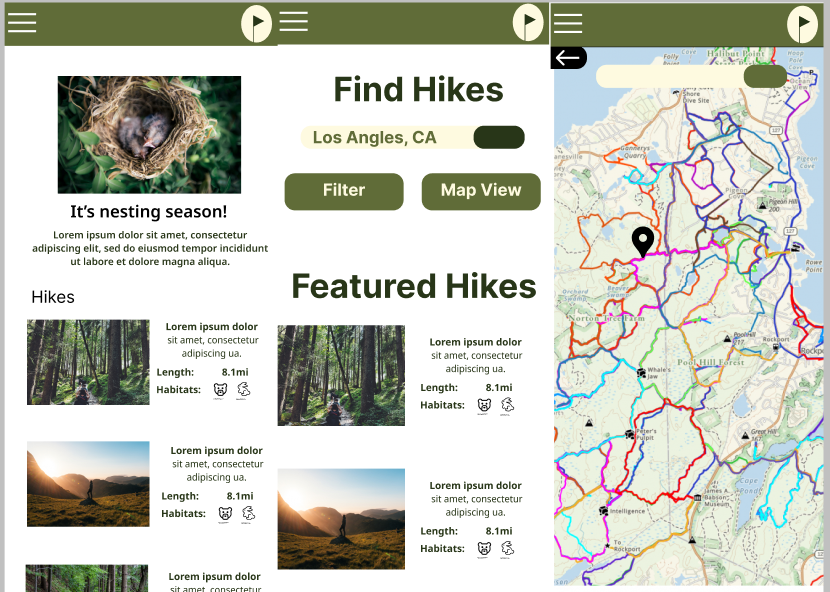Click the "It's nesting season!" heading
This screenshot has height=592, width=830.
coord(149,212)
